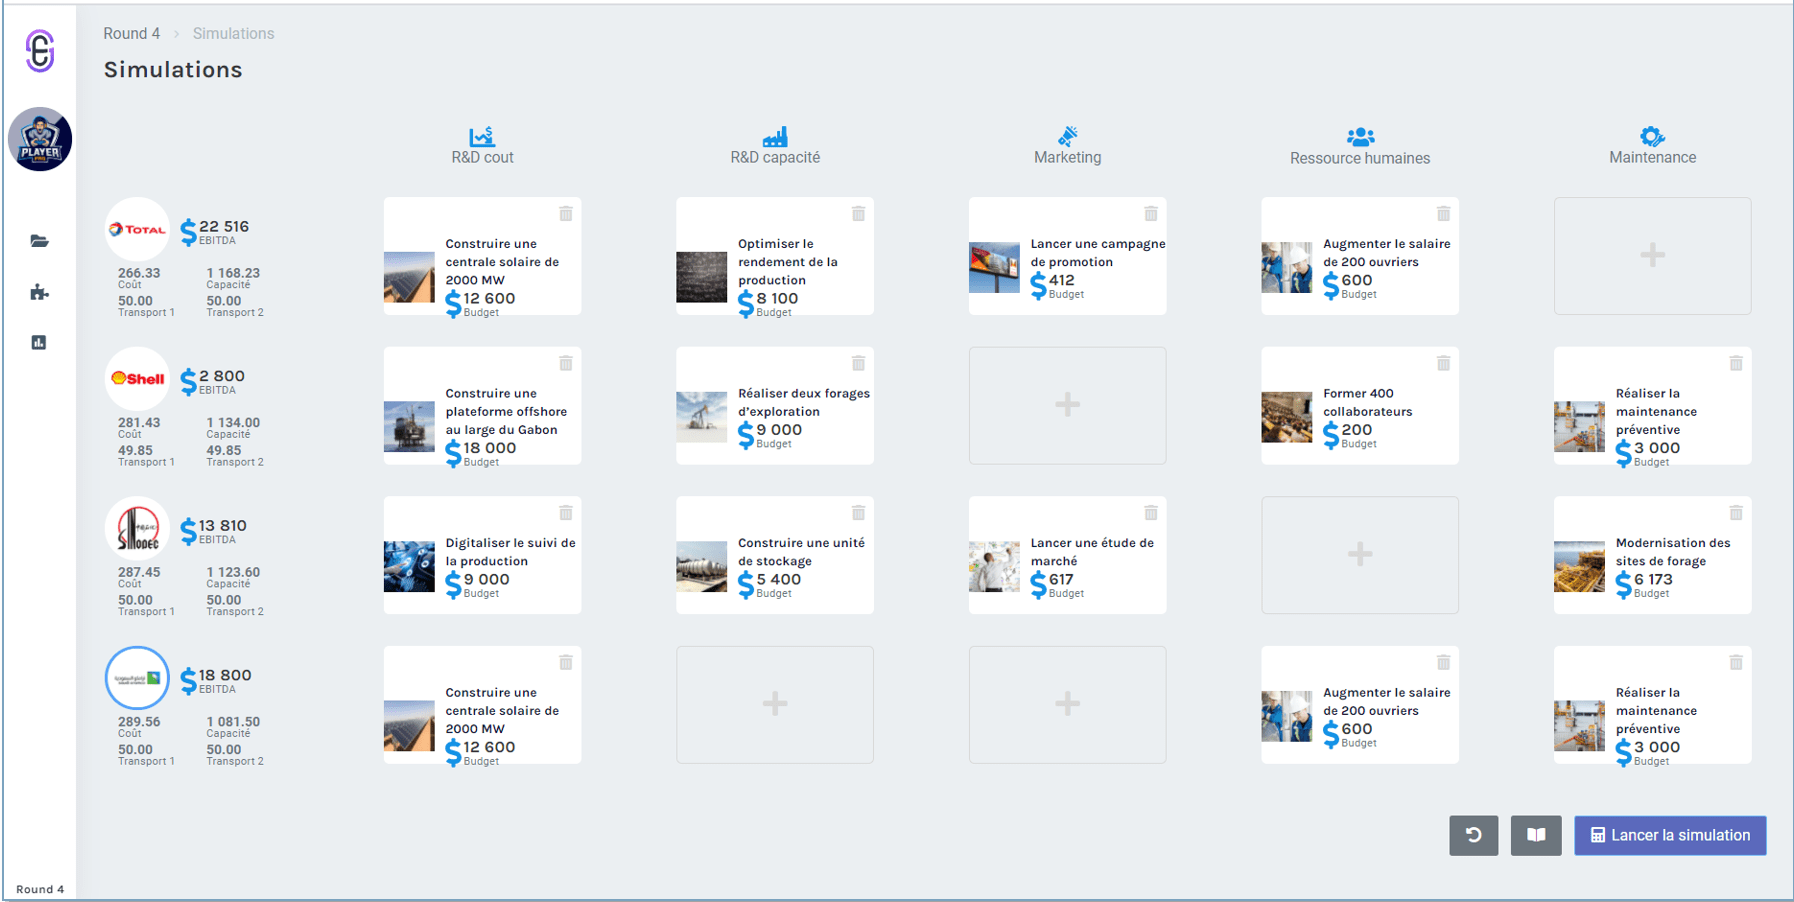This screenshot has width=1794, height=902.
Task: Open the Maintenance gear icon
Action: pyautogui.click(x=1652, y=136)
